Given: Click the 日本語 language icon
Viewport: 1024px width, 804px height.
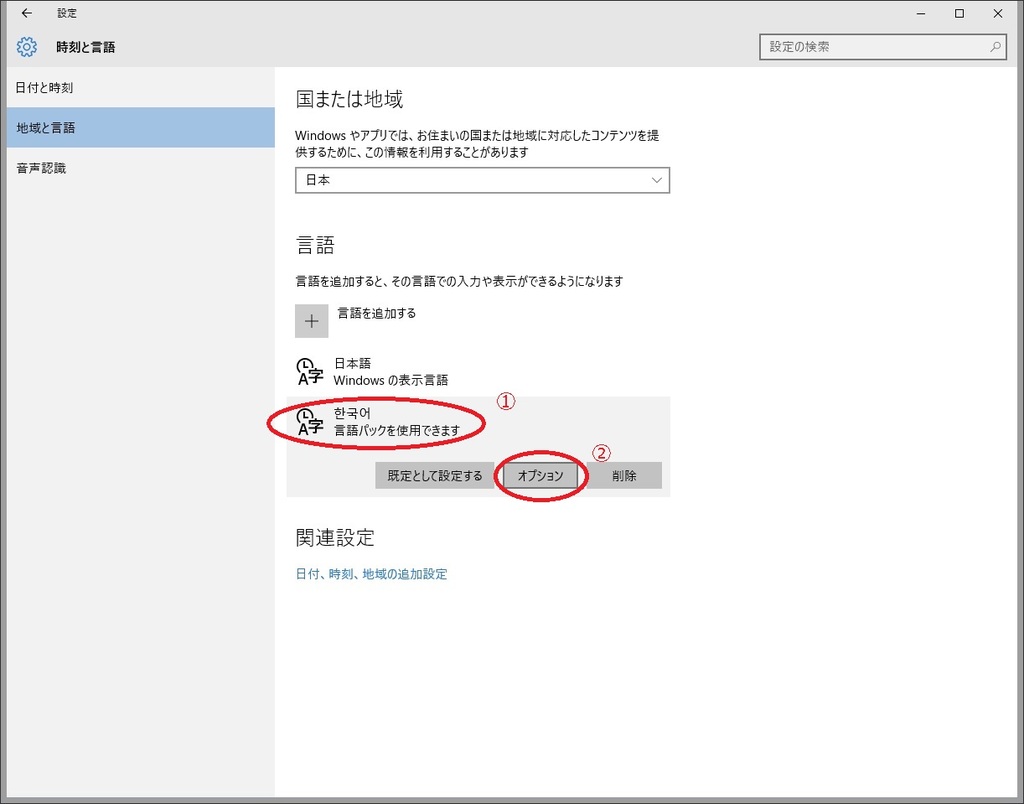Looking at the screenshot, I should coord(310,372).
